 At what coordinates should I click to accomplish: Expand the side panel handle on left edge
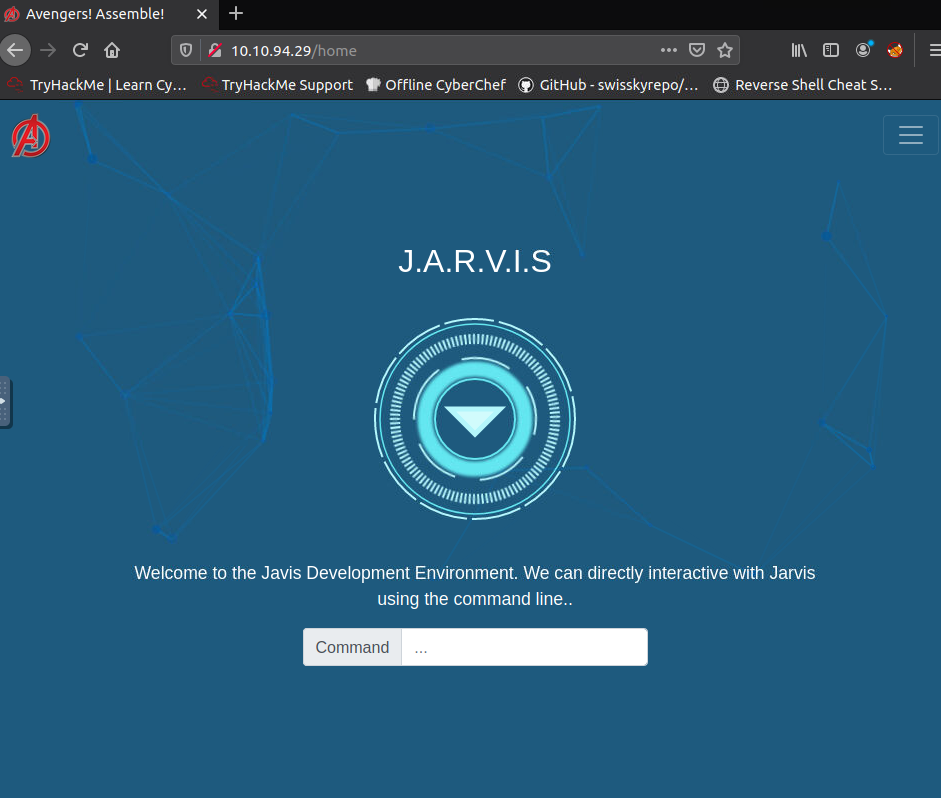click(x=5, y=401)
